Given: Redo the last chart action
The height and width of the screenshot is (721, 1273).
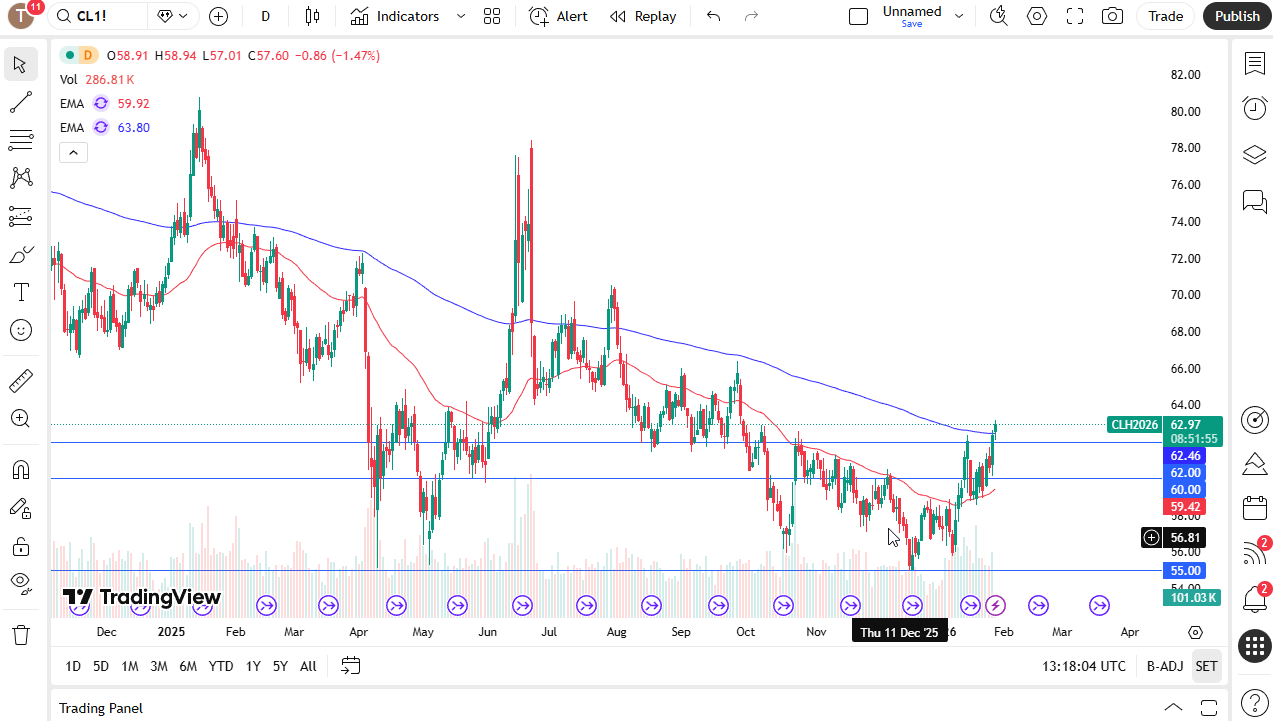Looking at the screenshot, I should point(751,16).
